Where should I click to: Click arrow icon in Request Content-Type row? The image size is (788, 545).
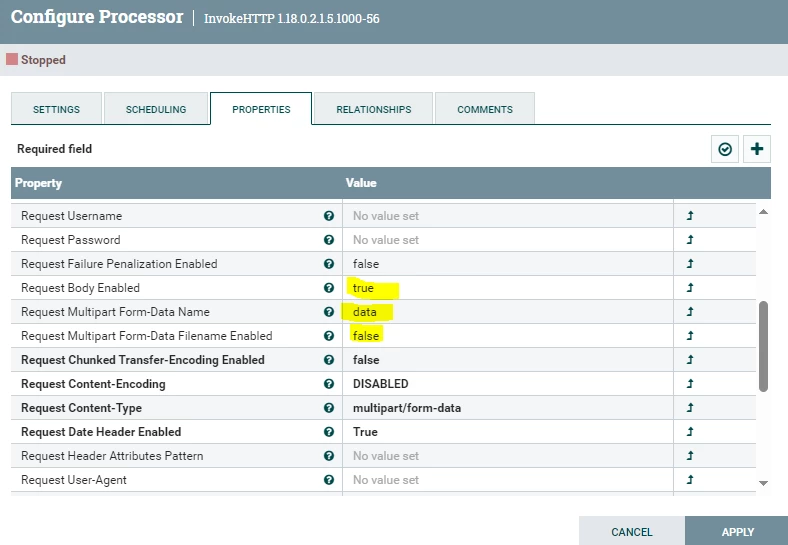[x=690, y=408]
